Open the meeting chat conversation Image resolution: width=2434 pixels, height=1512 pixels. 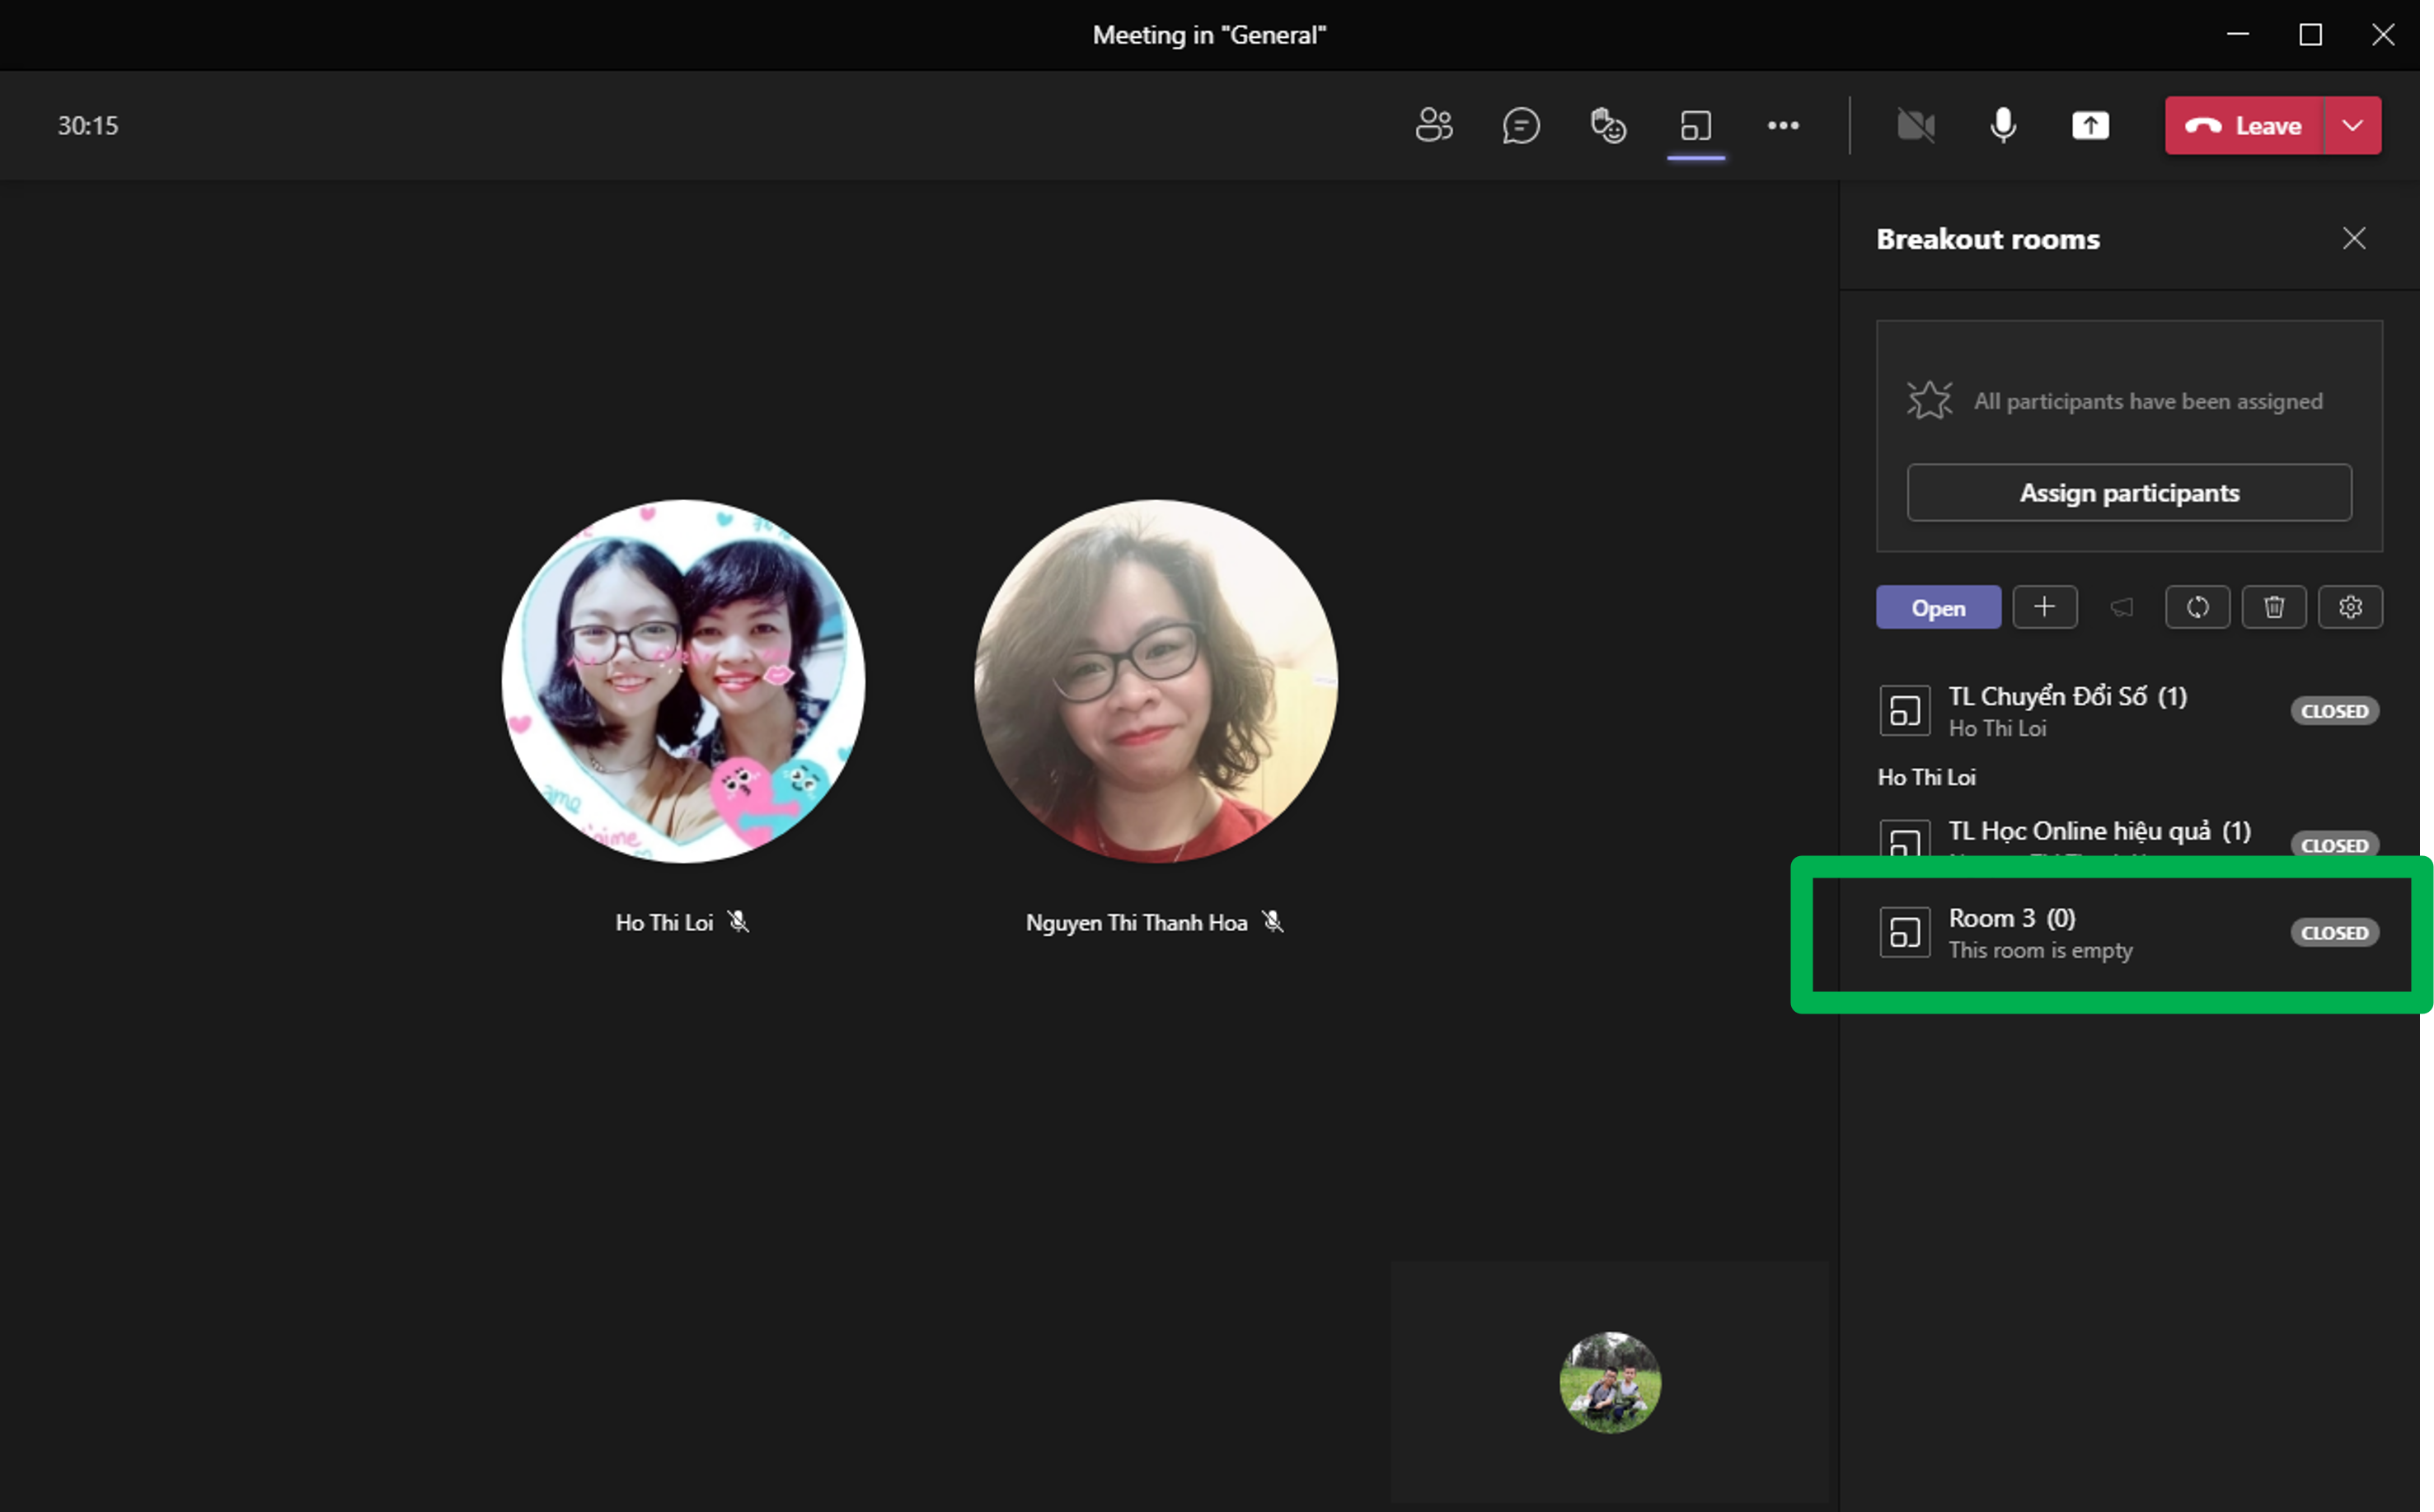[1520, 126]
